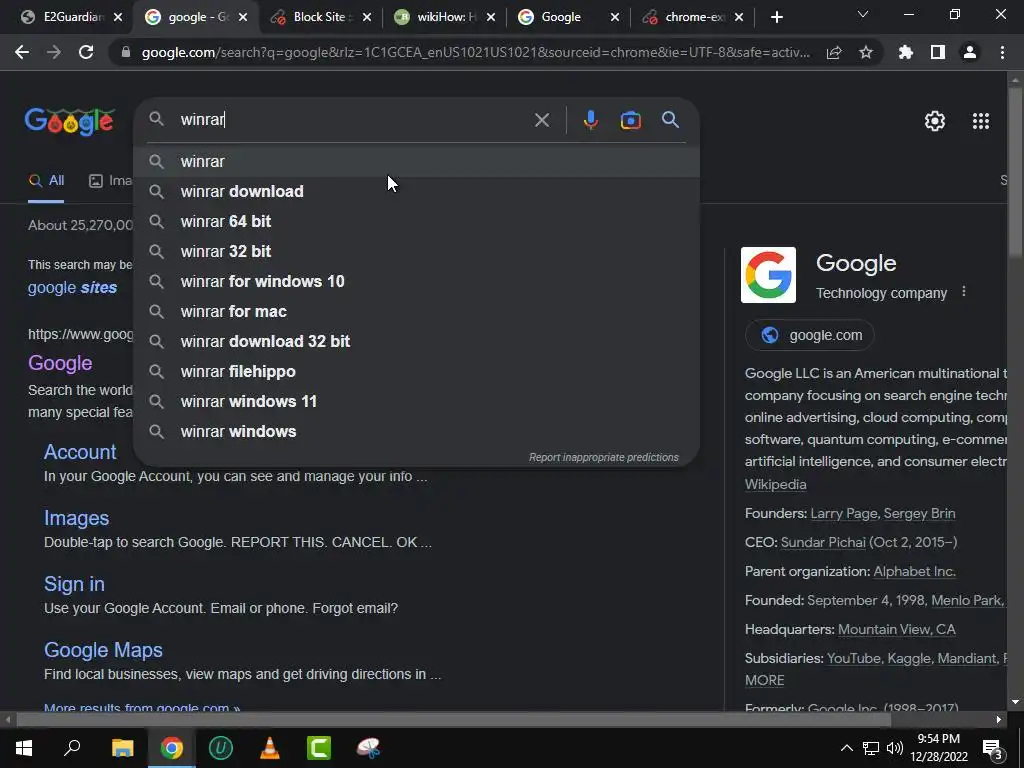Click the Chrome back arrow

(x=22, y=52)
